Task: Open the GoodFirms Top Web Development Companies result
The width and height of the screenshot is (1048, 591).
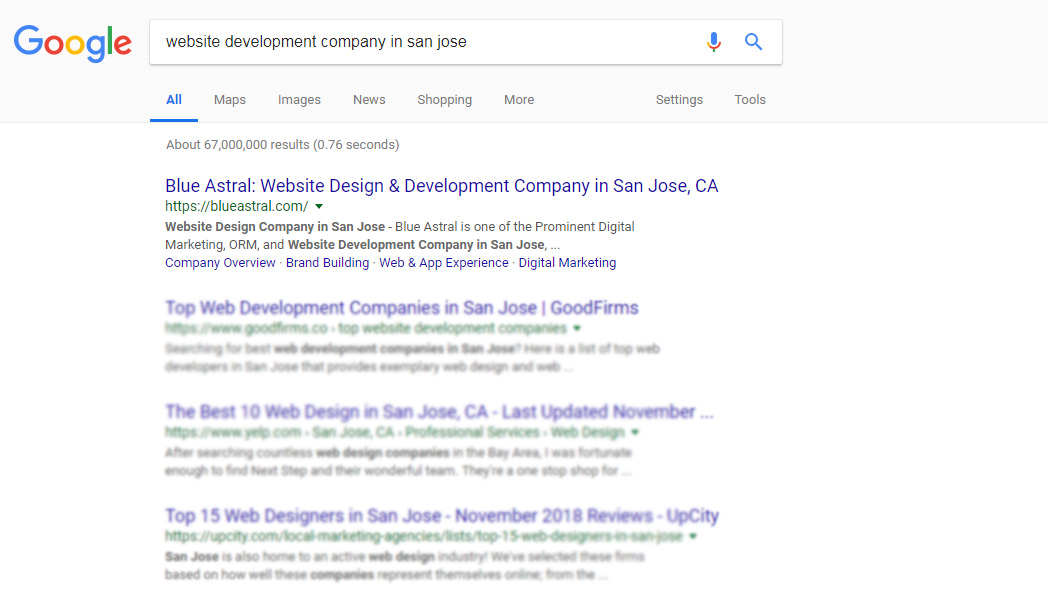Action: (x=402, y=308)
